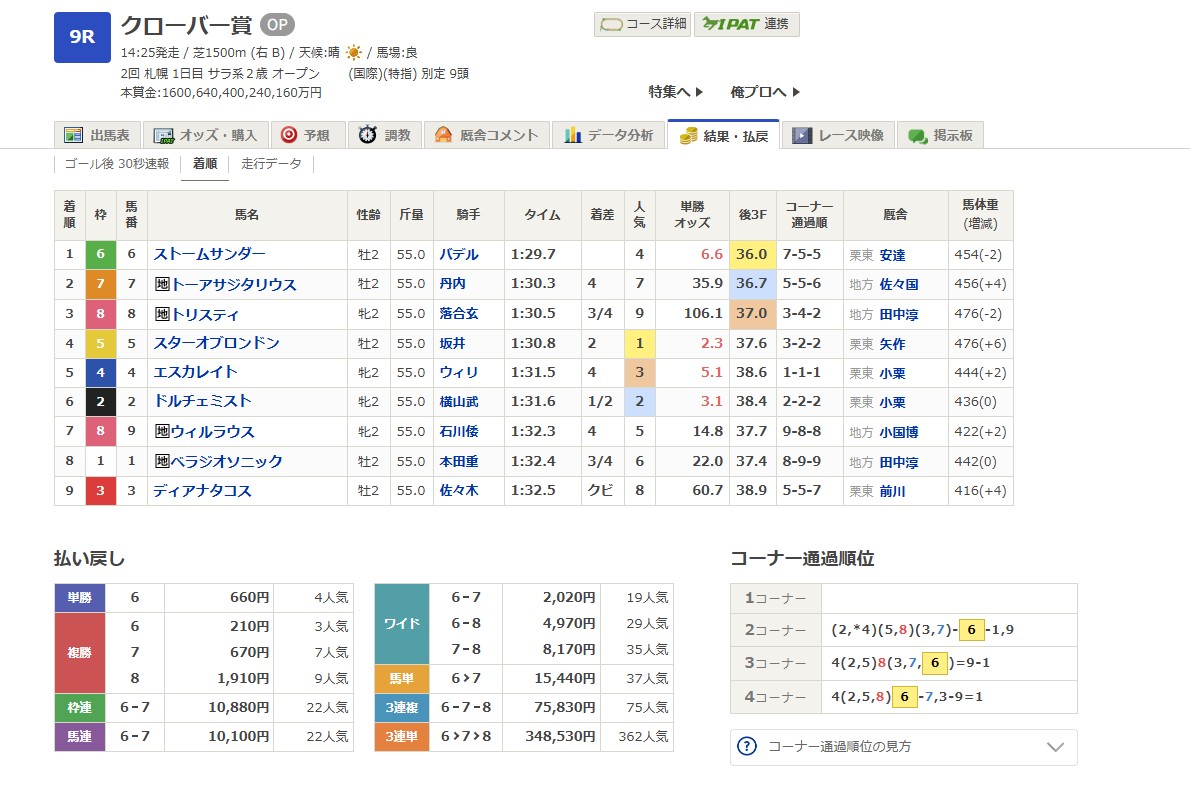Open jockey 石川倭's profile

(x=458, y=431)
